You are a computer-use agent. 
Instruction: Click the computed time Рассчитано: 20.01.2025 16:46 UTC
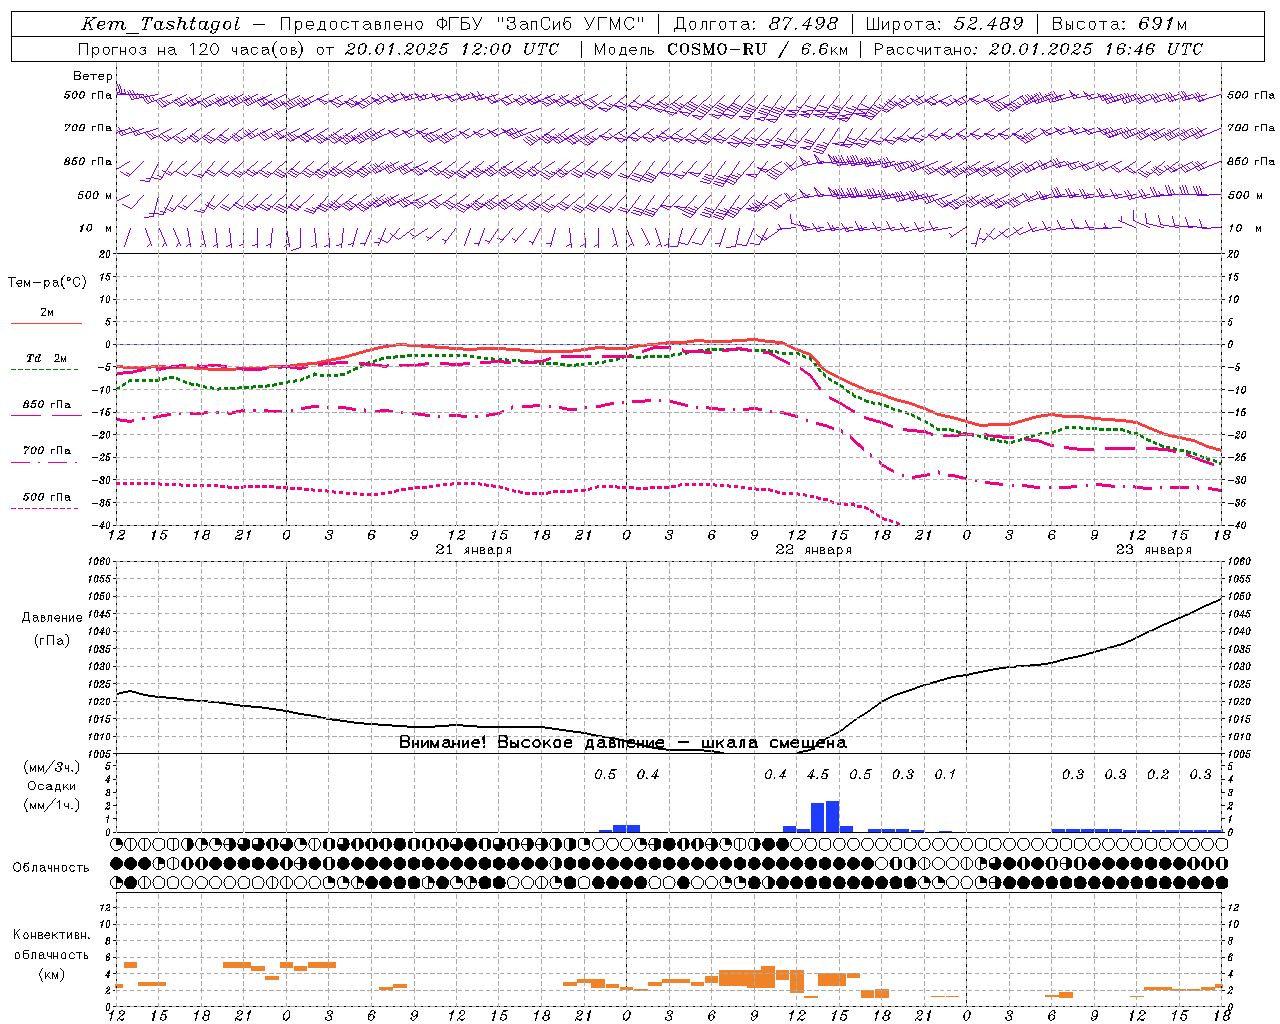1038,49
